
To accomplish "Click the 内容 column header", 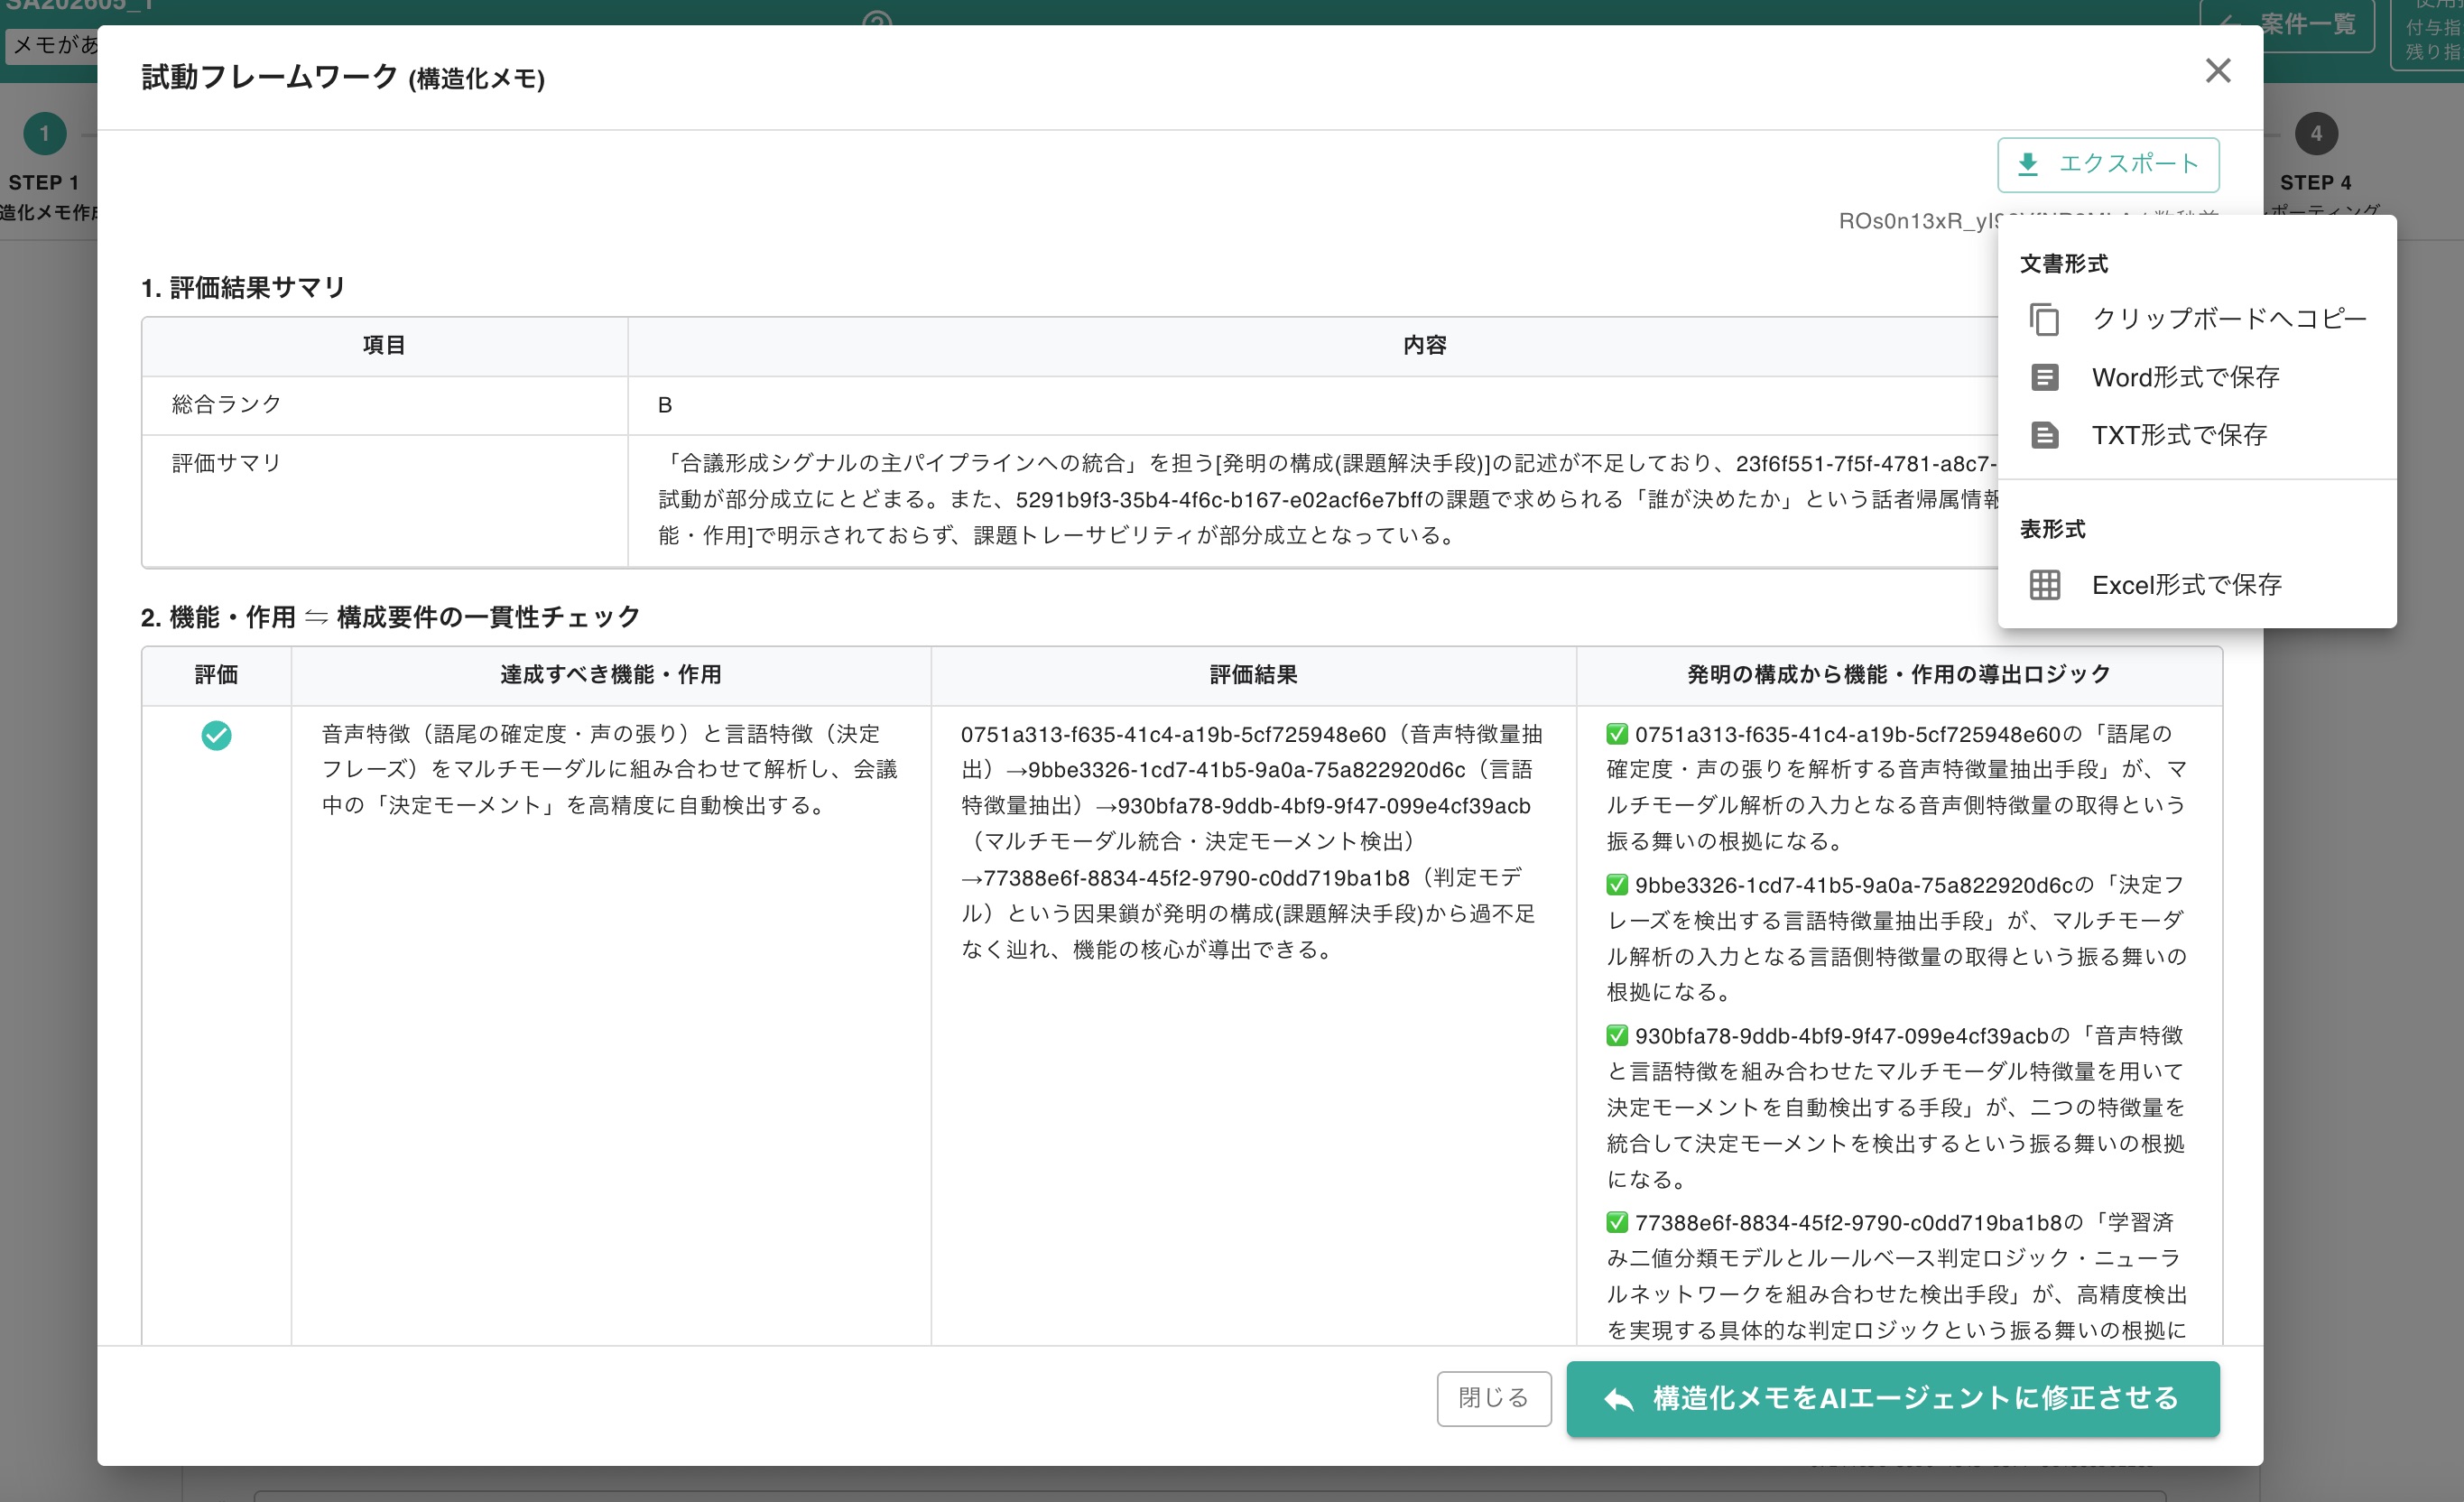I will pyautogui.click(x=1424, y=346).
